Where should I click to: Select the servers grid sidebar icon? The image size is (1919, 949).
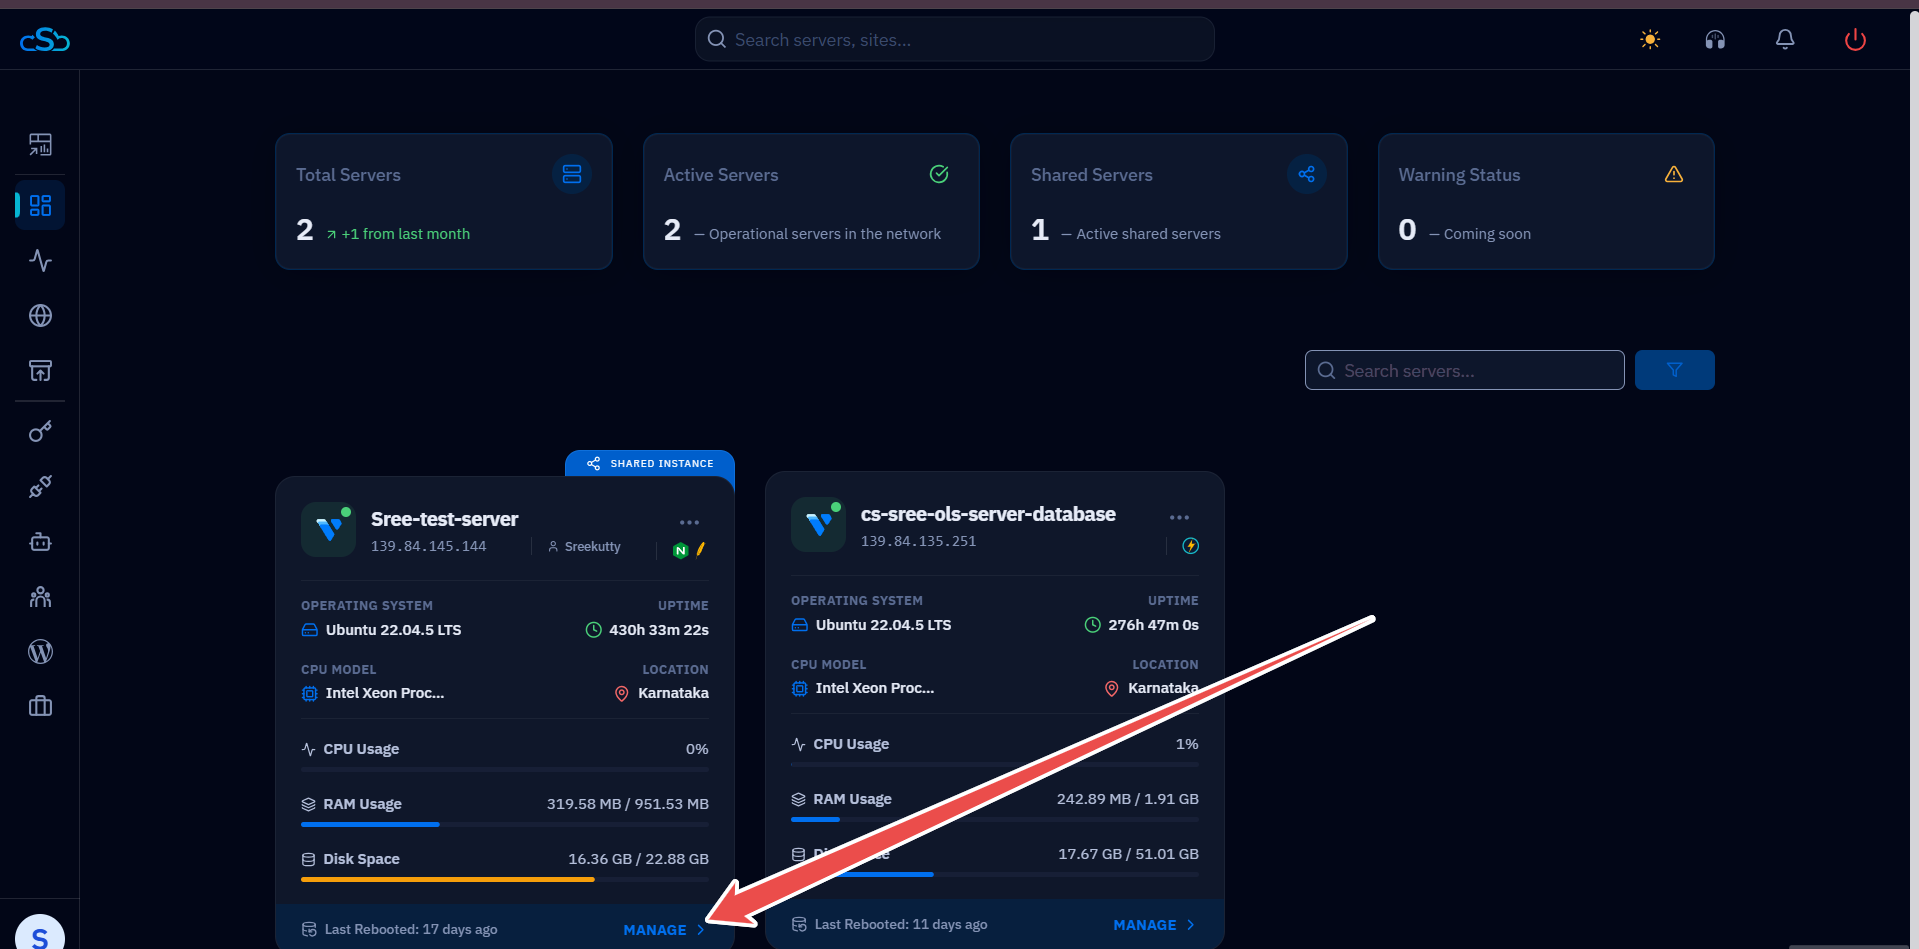tap(40, 205)
